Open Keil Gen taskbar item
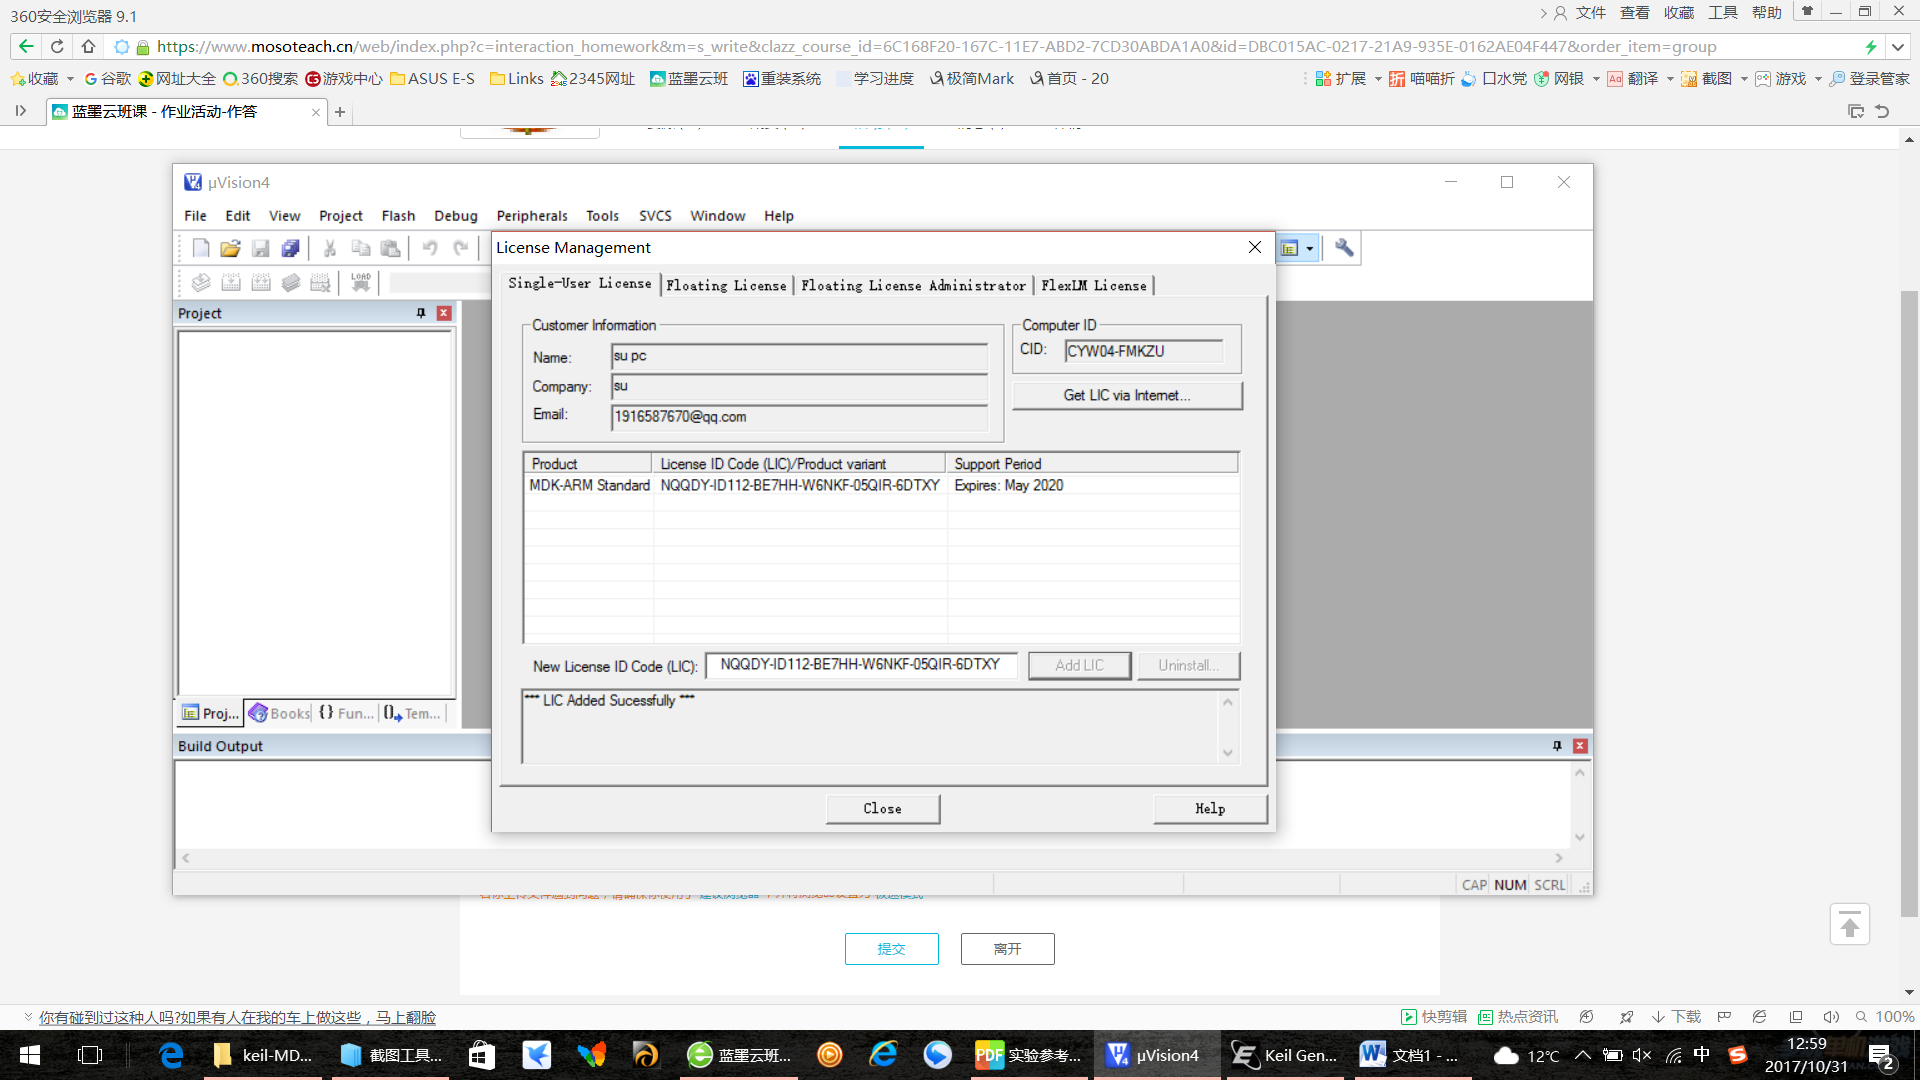The width and height of the screenshot is (1920, 1080). point(1285,1055)
